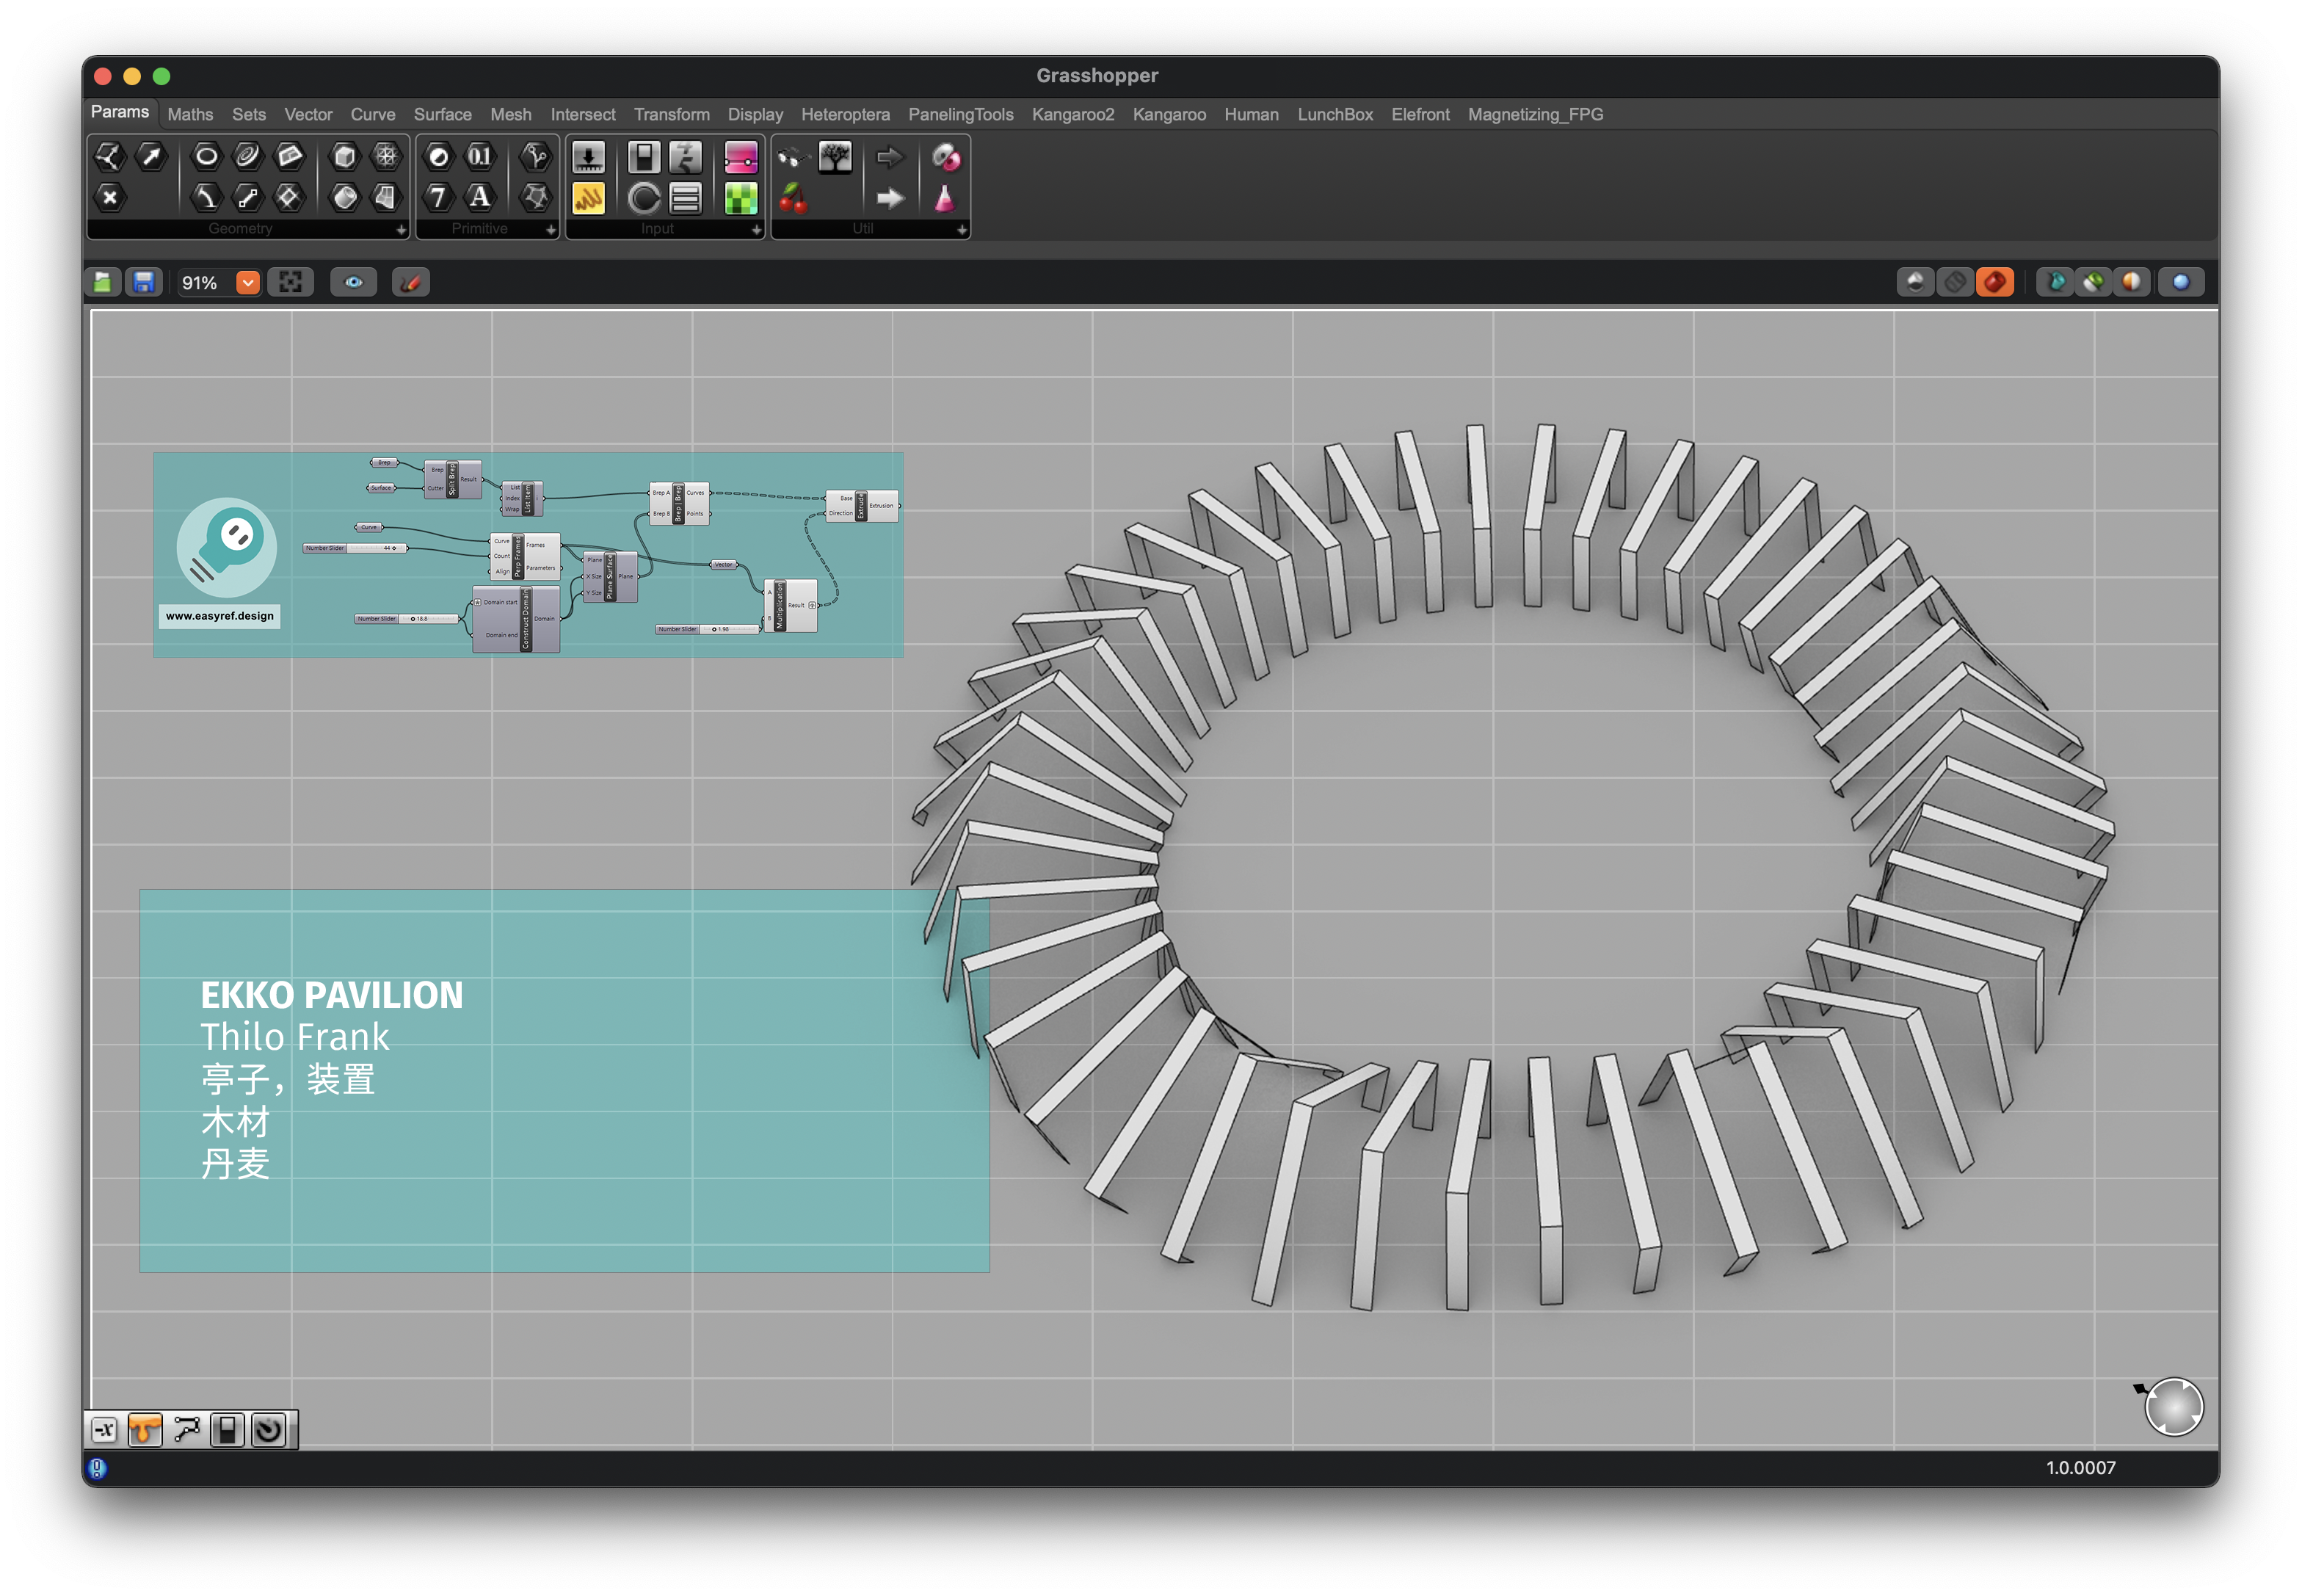Click the zoom extents frame button
The width and height of the screenshot is (2302, 1596).
click(x=291, y=283)
